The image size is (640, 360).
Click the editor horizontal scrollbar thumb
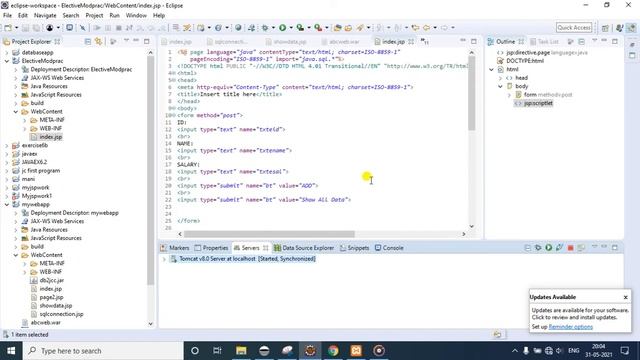coord(269,234)
